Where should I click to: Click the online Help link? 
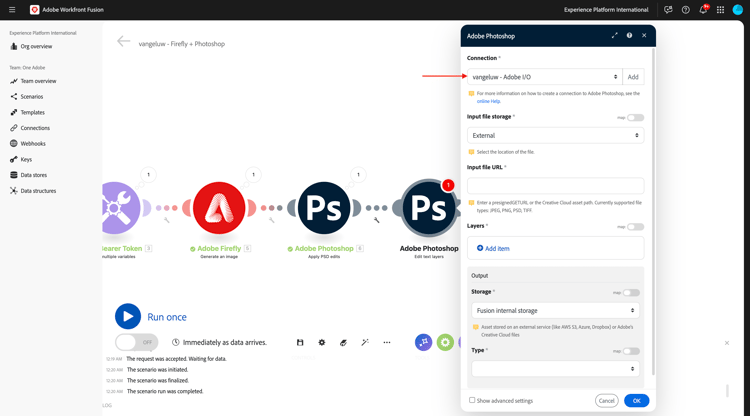488,101
